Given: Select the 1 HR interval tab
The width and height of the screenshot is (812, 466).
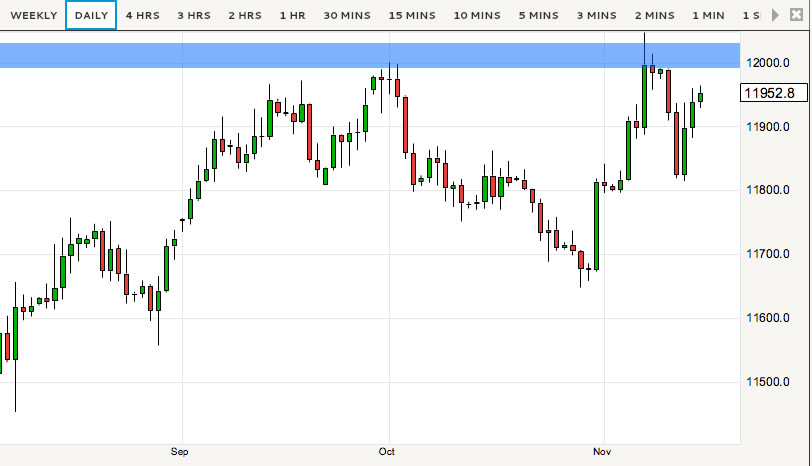Looking at the screenshot, I should (293, 16).
